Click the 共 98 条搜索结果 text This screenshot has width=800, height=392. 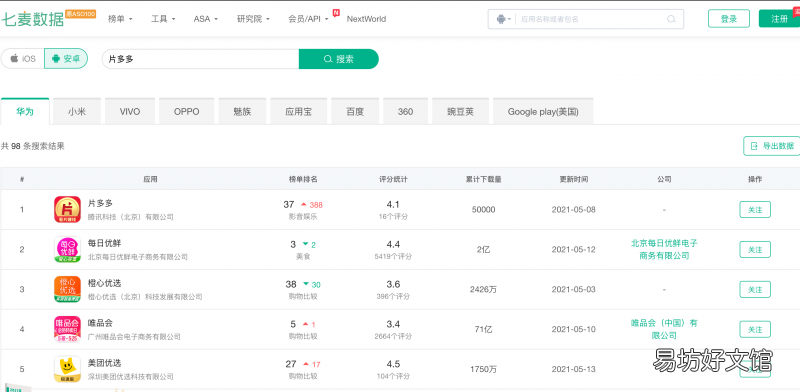tap(33, 146)
